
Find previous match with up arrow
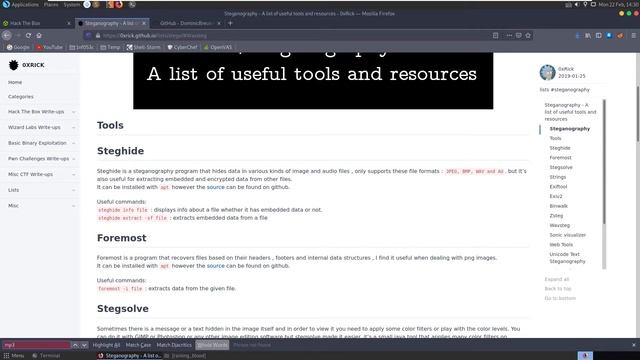coord(75,345)
